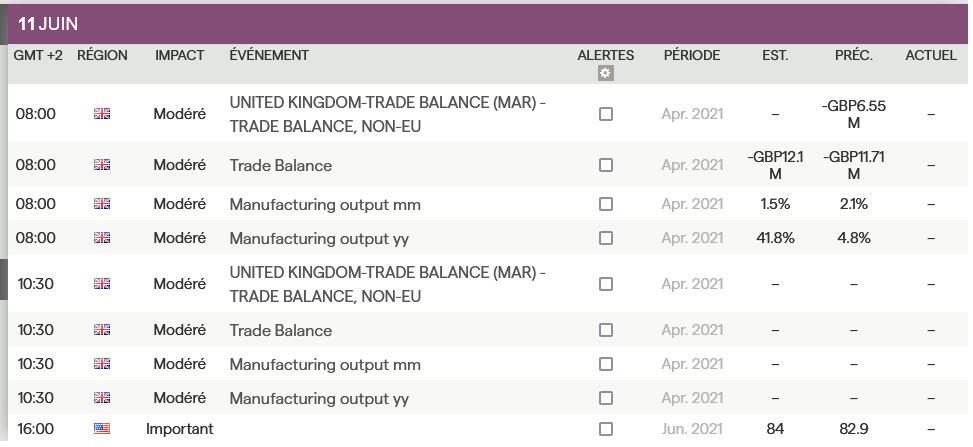
Task: Check alert box for 16:00 Important event
Action: (x=605, y=429)
